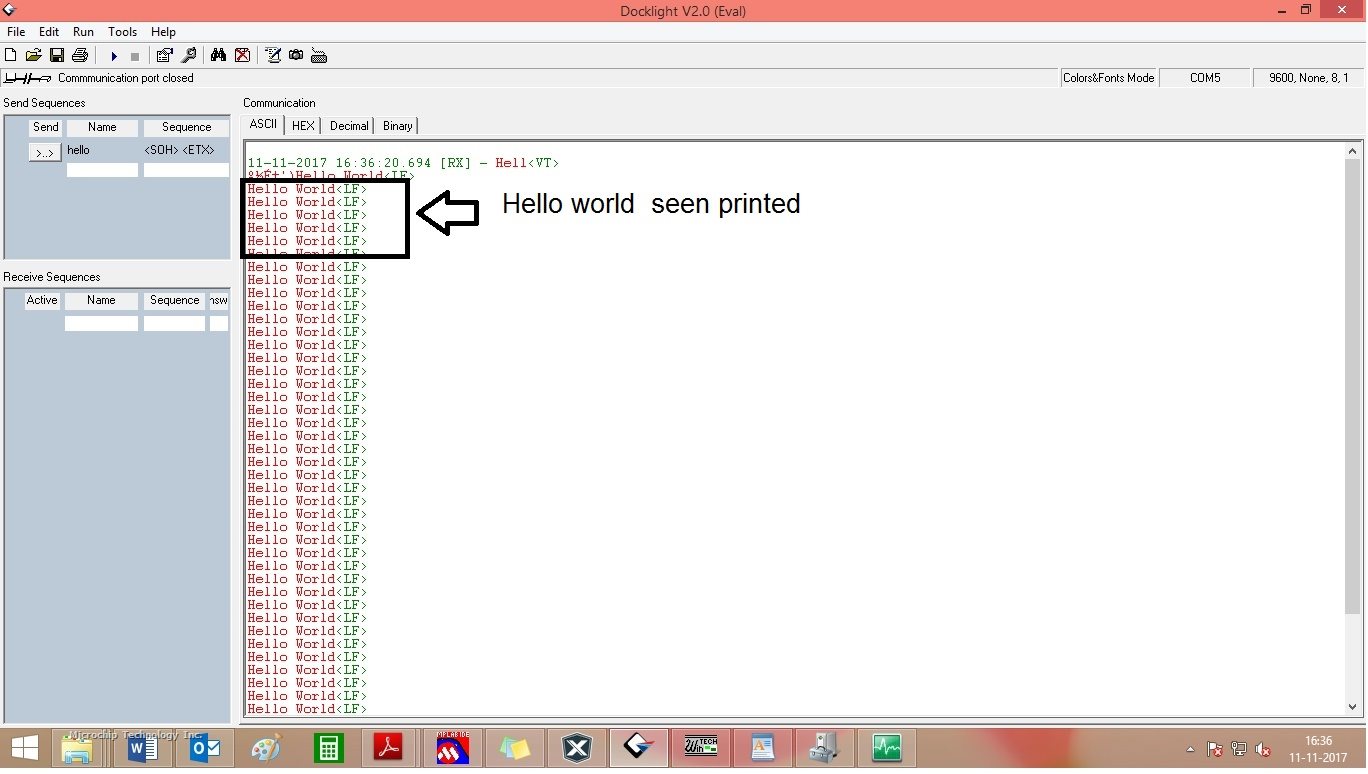This screenshot has height=774, width=1368.
Task: Open the notepad/script editor icon
Action: [x=273, y=56]
